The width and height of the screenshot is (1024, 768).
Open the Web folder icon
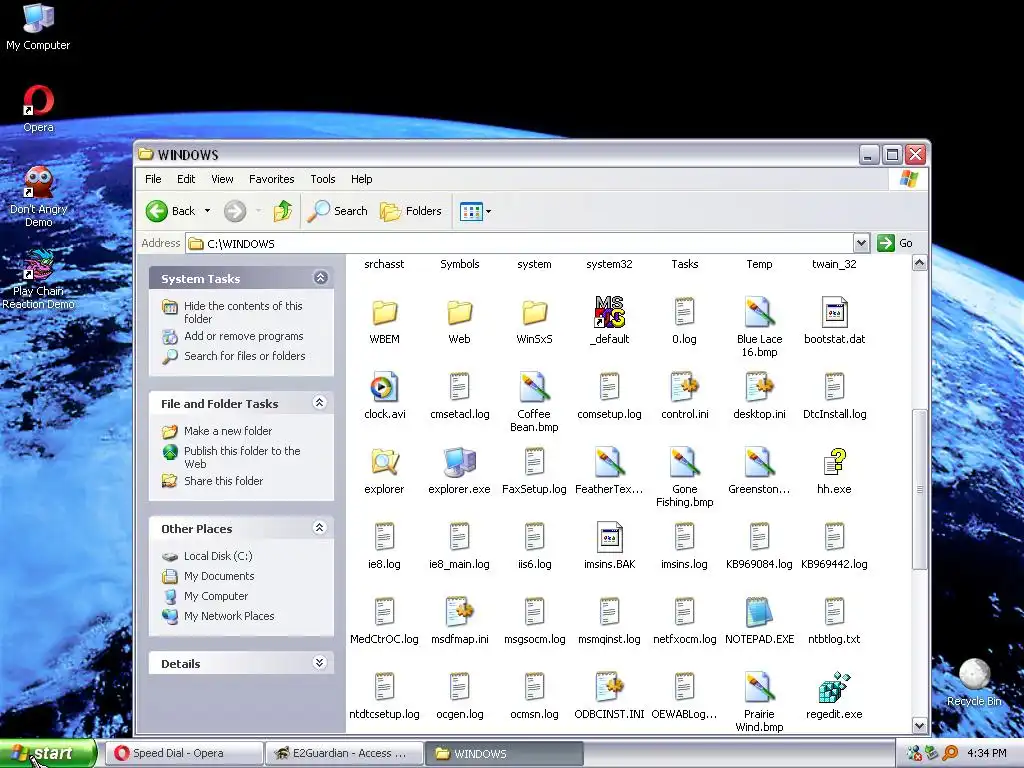(459, 313)
